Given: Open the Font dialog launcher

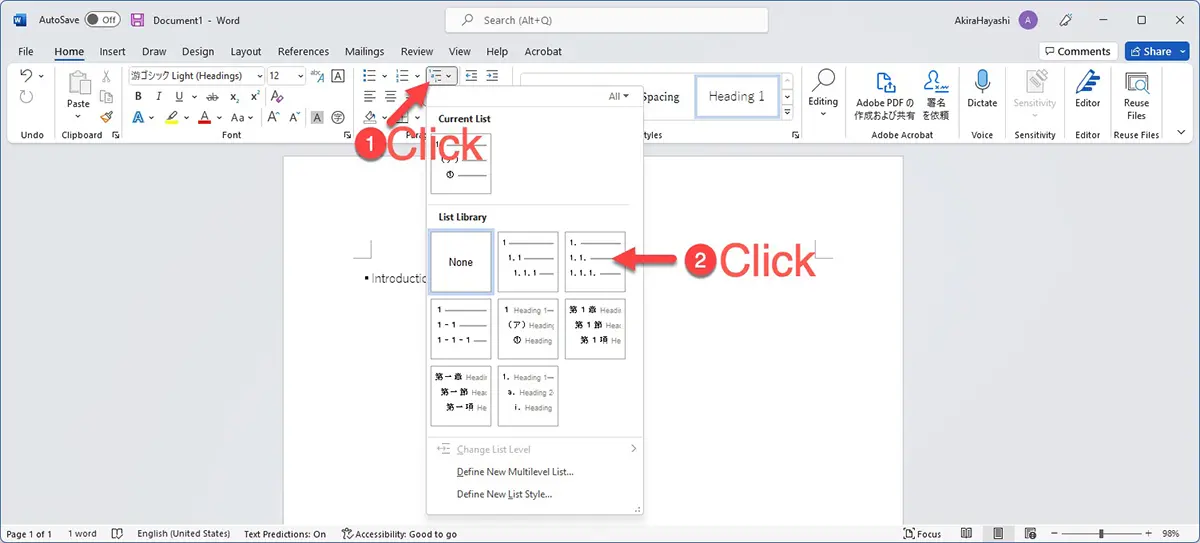Looking at the screenshot, I should pyautogui.click(x=346, y=135).
